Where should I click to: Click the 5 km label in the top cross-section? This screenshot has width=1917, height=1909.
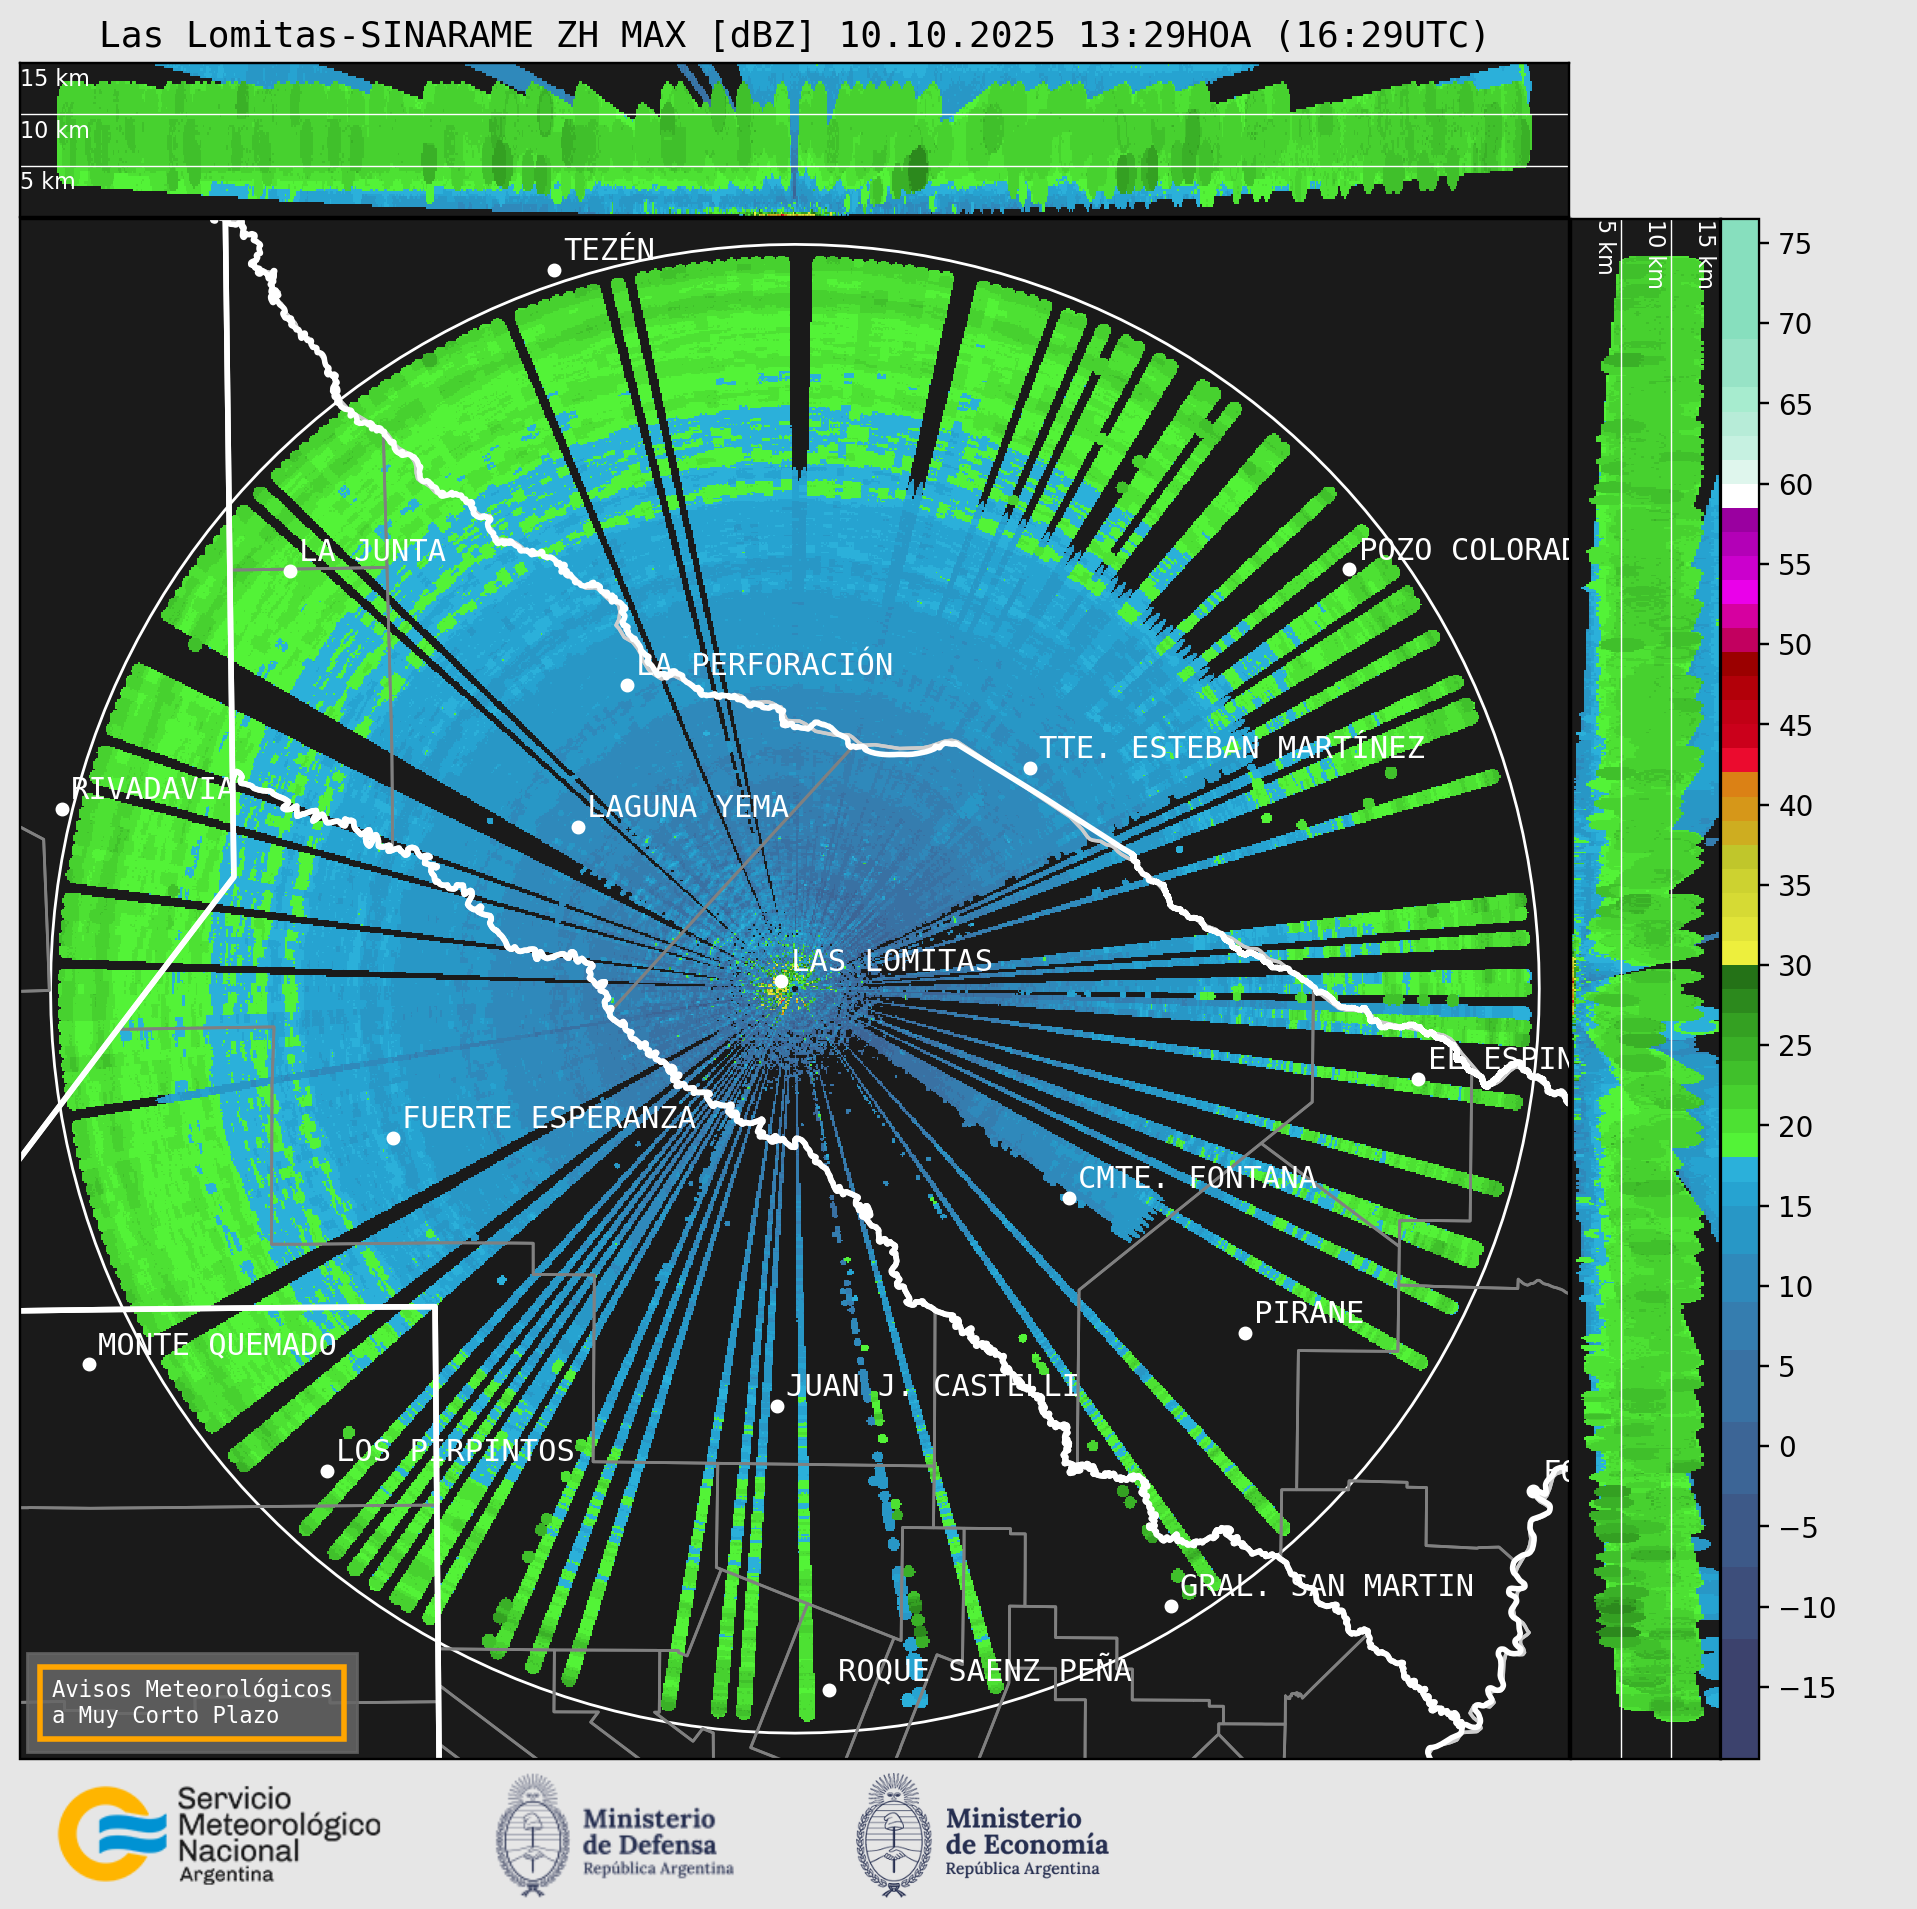(x=48, y=181)
